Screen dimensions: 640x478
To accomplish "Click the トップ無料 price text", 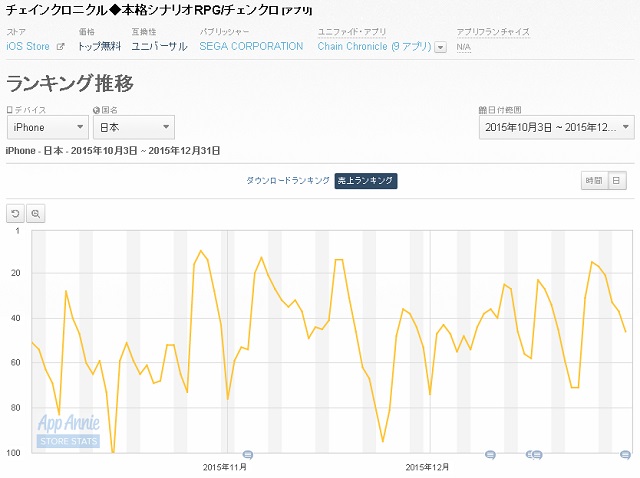I will tap(100, 47).
